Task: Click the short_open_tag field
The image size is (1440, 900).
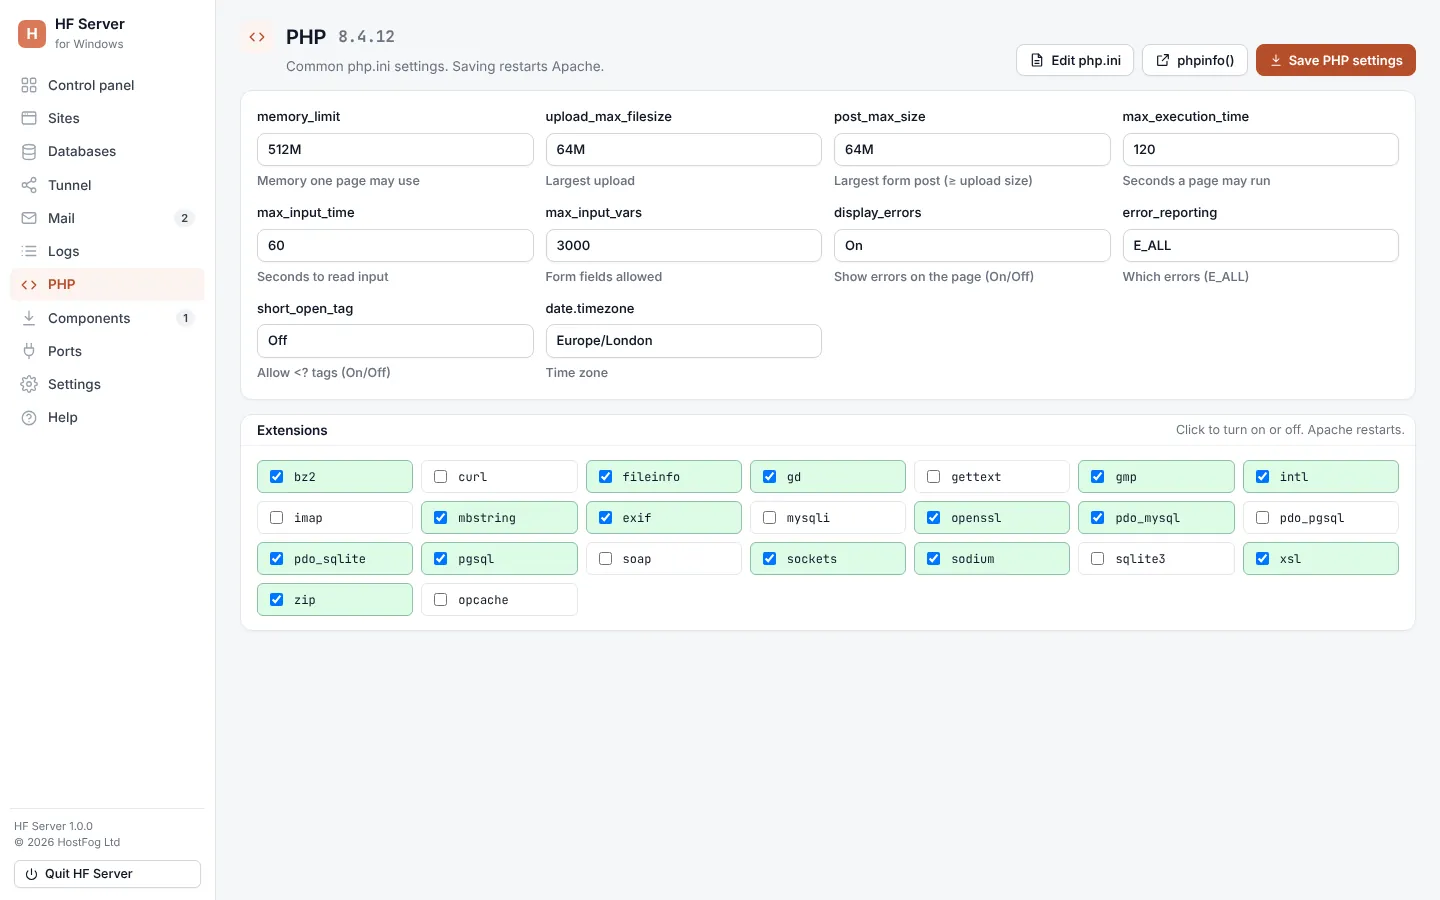Action: coord(395,341)
